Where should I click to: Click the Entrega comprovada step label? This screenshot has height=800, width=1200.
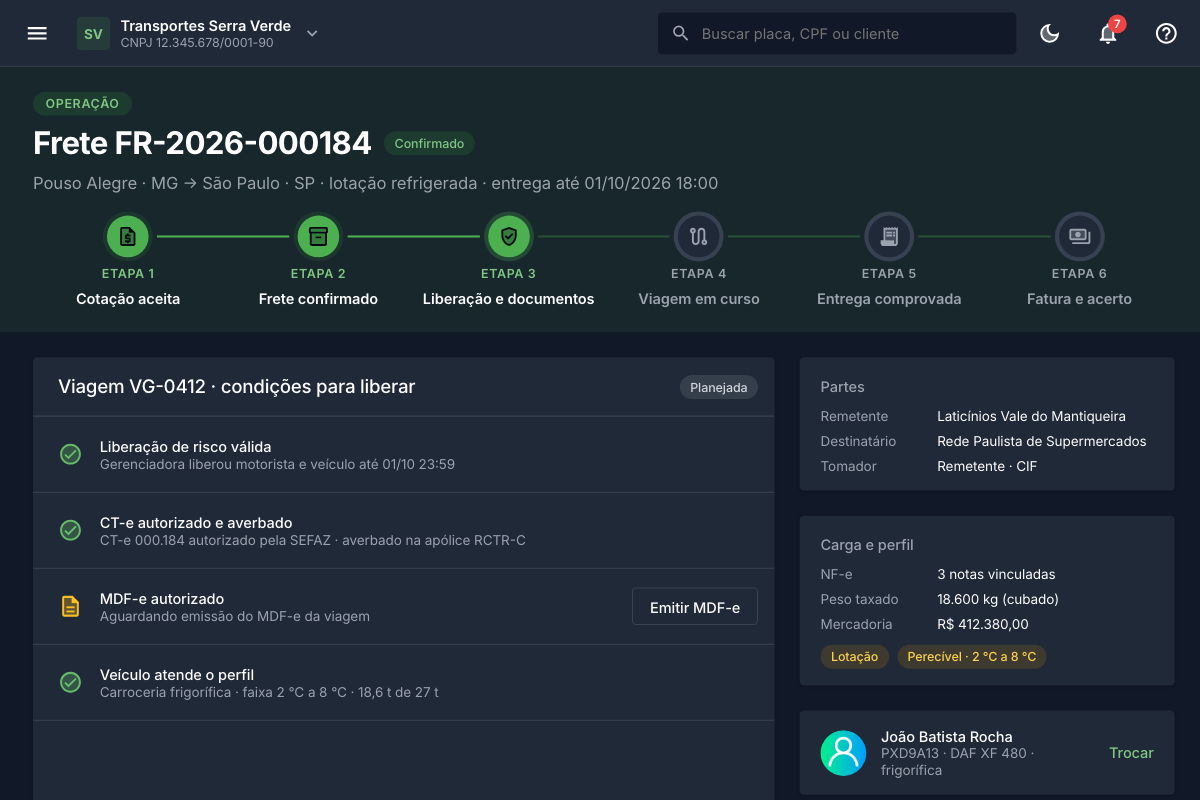[x=889, y=299]
